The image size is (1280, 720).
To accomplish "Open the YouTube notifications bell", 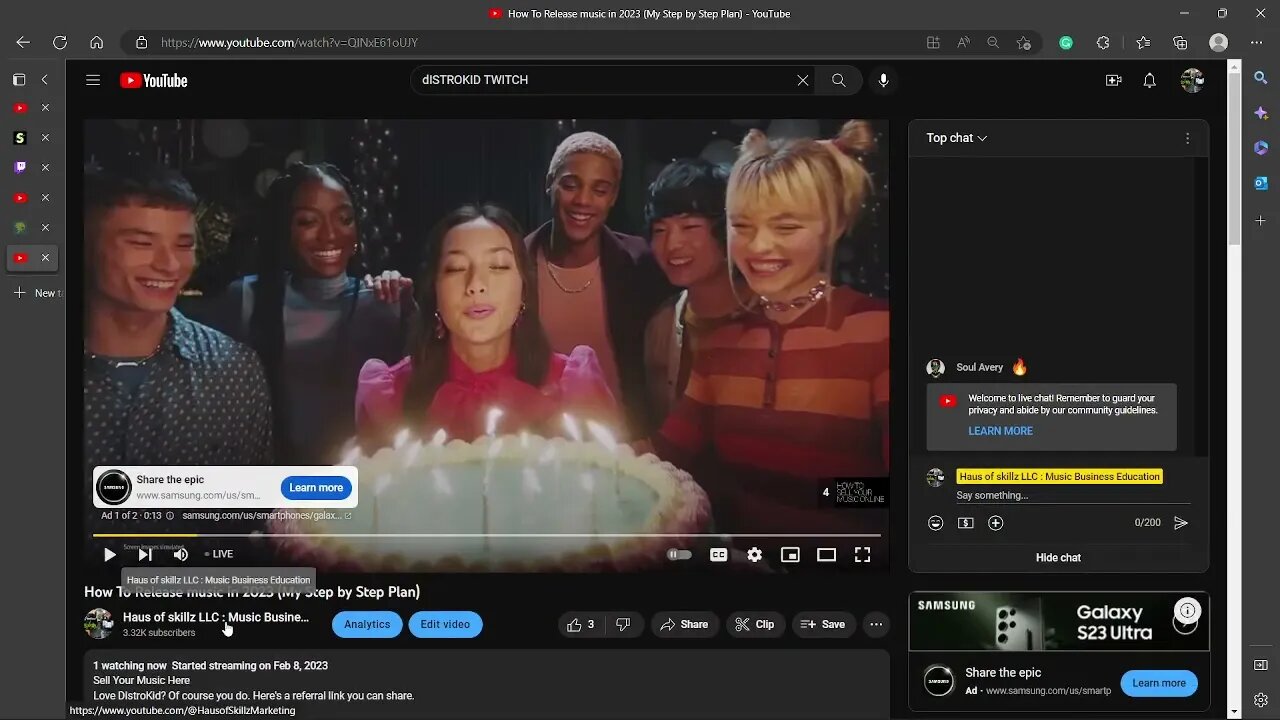I will click(1150, 80).
